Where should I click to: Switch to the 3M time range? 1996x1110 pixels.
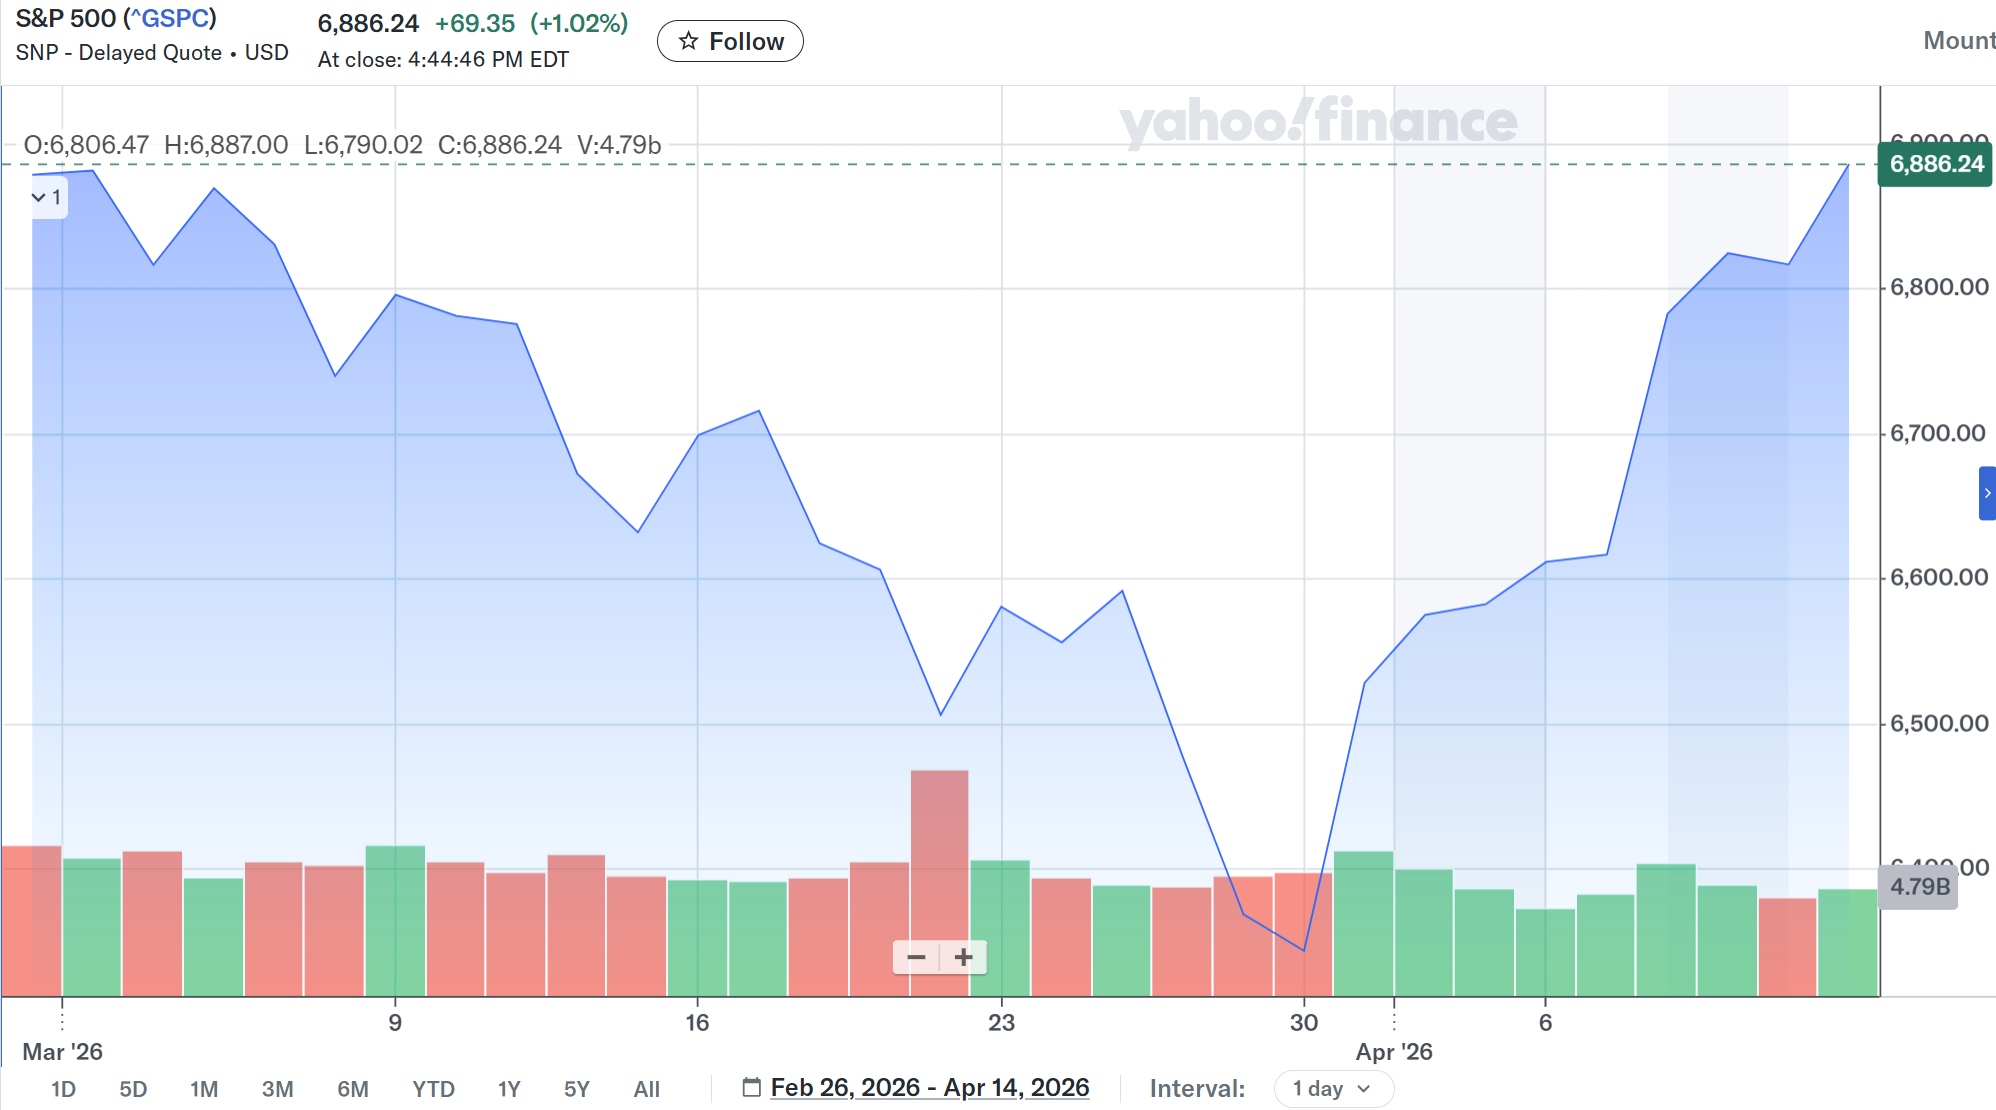coord(277,1089)
